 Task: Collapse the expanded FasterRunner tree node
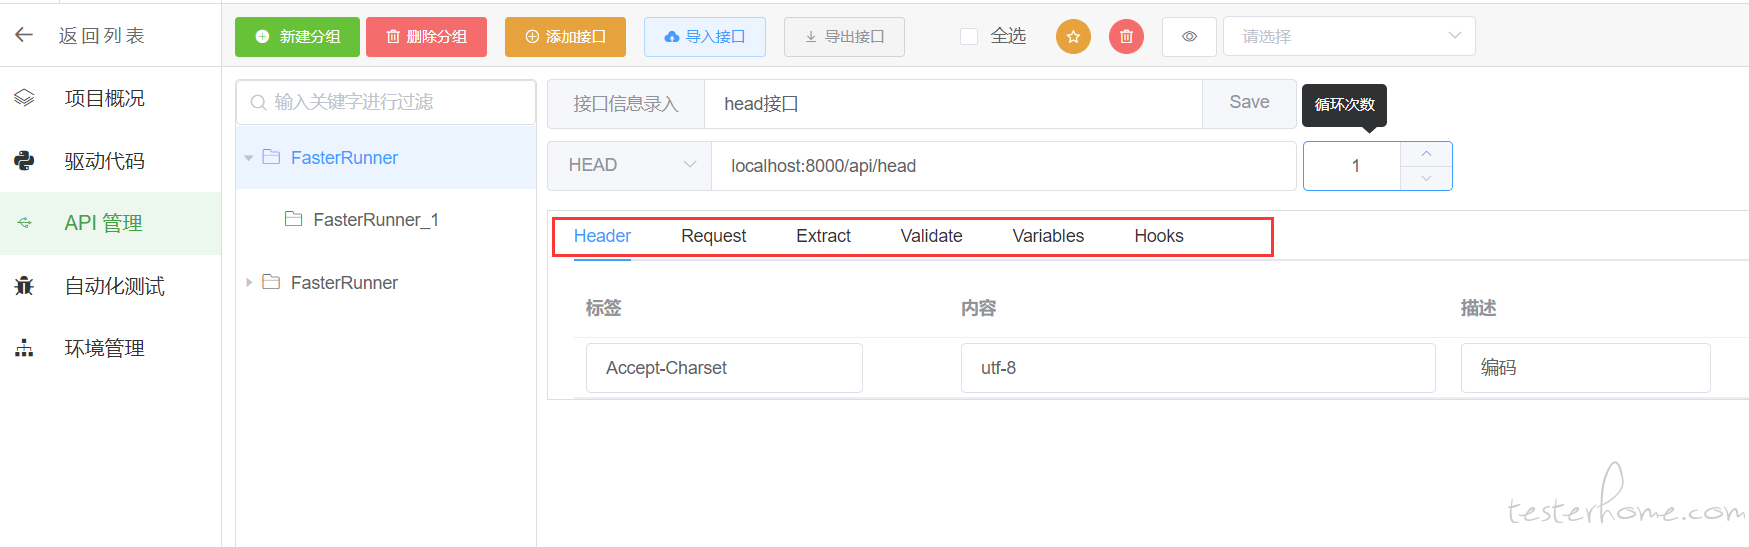[x=249, y=158]
